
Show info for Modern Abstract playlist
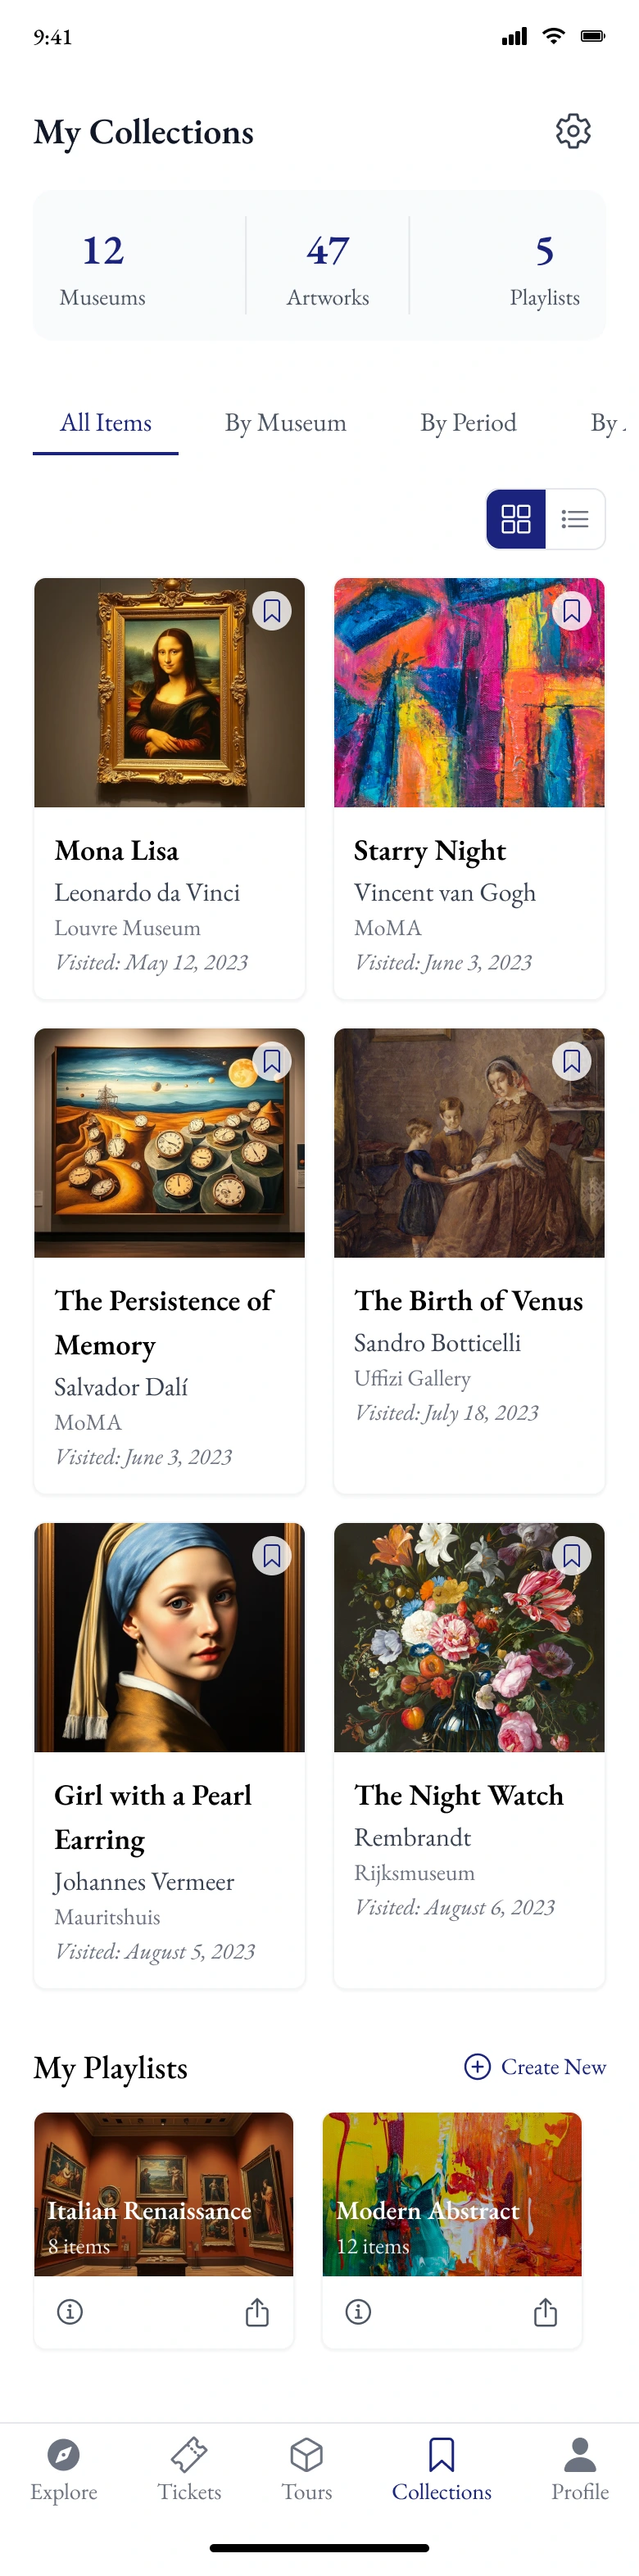tap(358, 2311)
